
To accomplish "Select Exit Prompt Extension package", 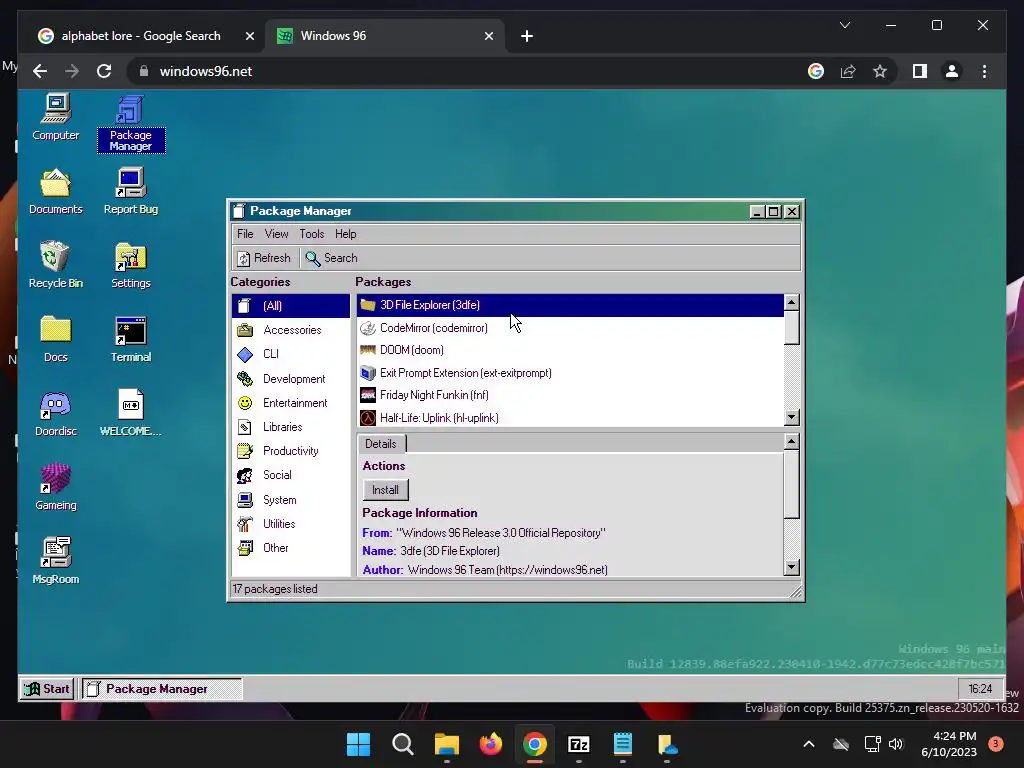I will (x=570, y=373).
